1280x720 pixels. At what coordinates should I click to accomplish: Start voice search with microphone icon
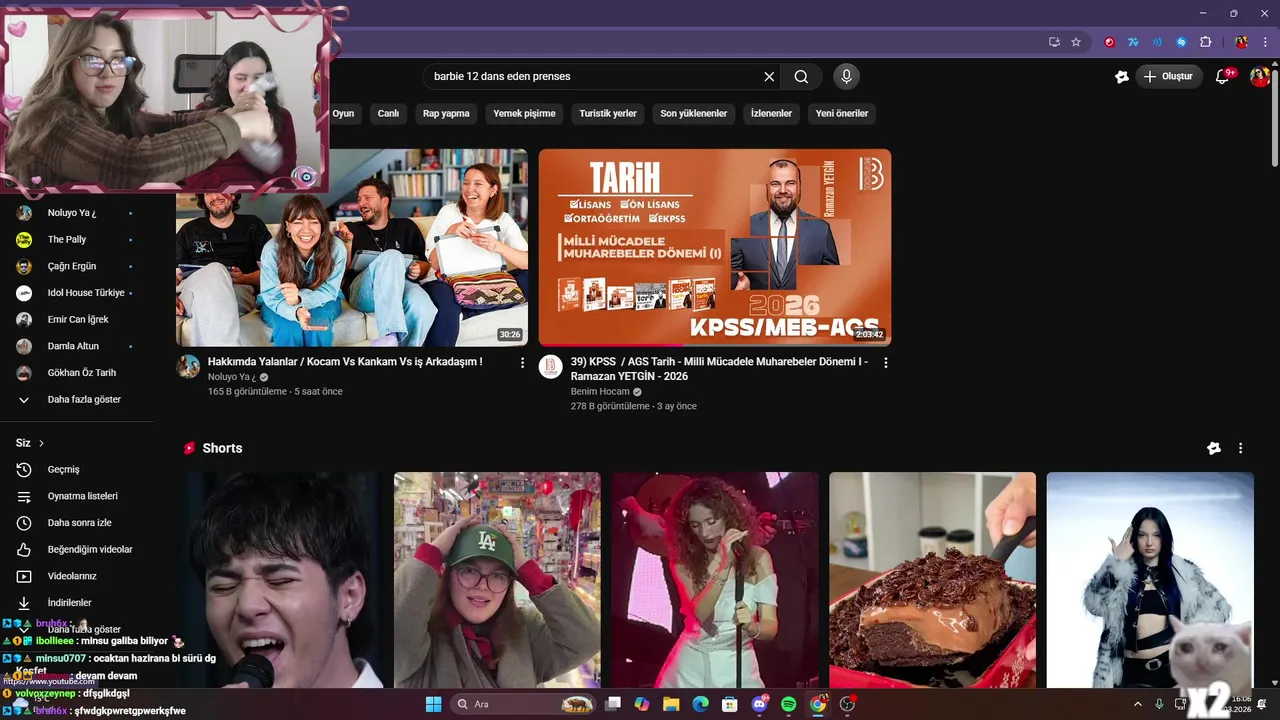point(846,76)
